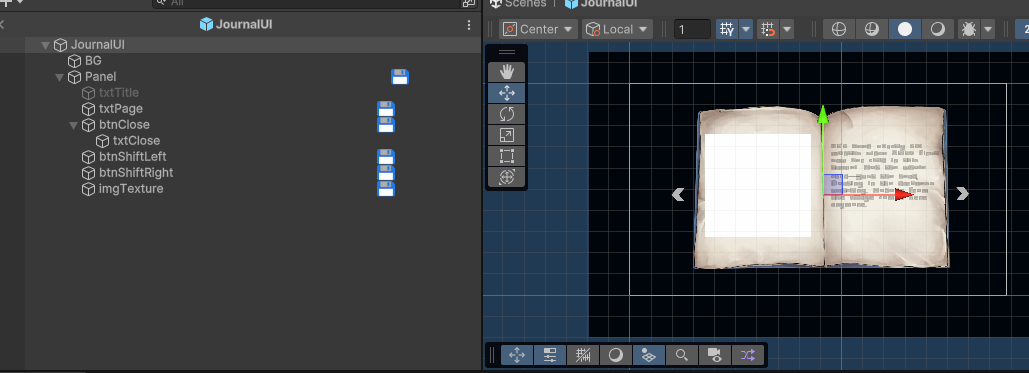
Task: Click the save icon on btnShiftRight row
Action: (386, 172)
